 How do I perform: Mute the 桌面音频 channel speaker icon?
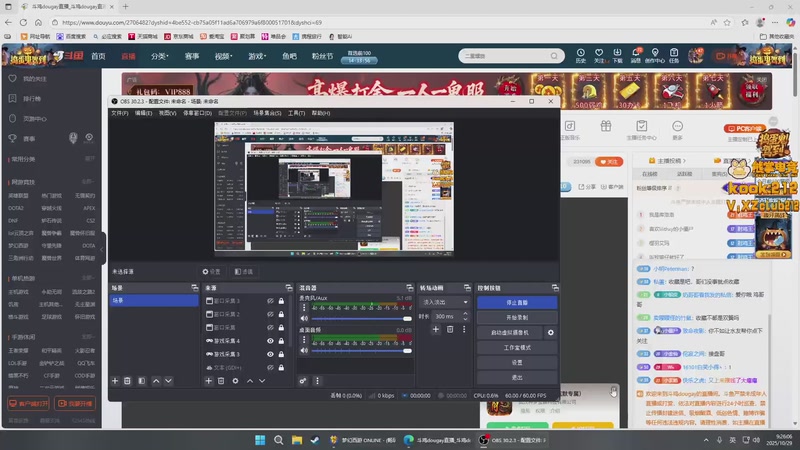[x=305, y=351]
